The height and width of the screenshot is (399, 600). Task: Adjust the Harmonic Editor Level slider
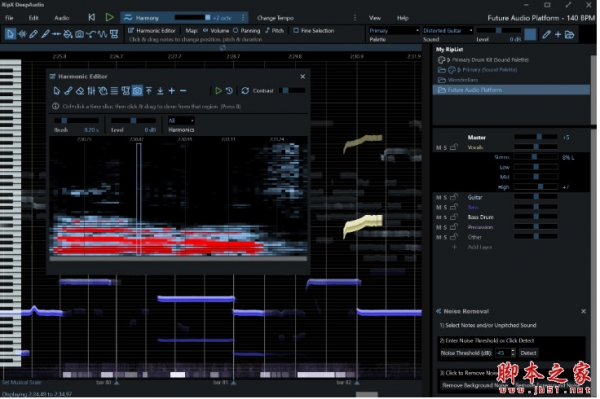click(134, 121)
